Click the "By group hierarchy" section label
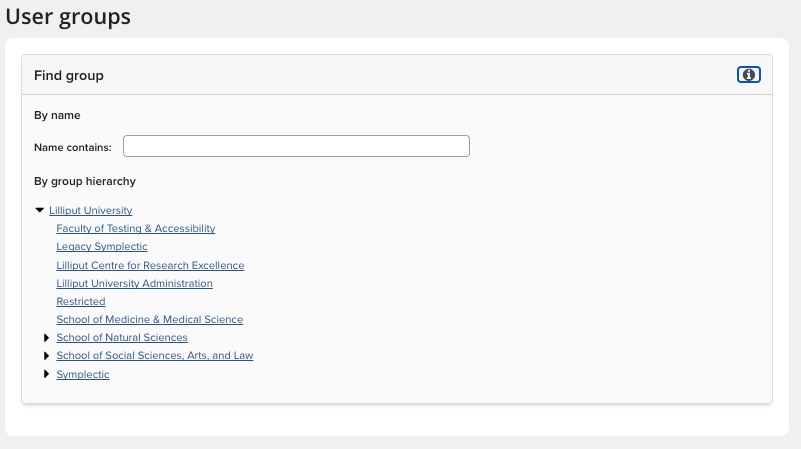 (85, 182)
